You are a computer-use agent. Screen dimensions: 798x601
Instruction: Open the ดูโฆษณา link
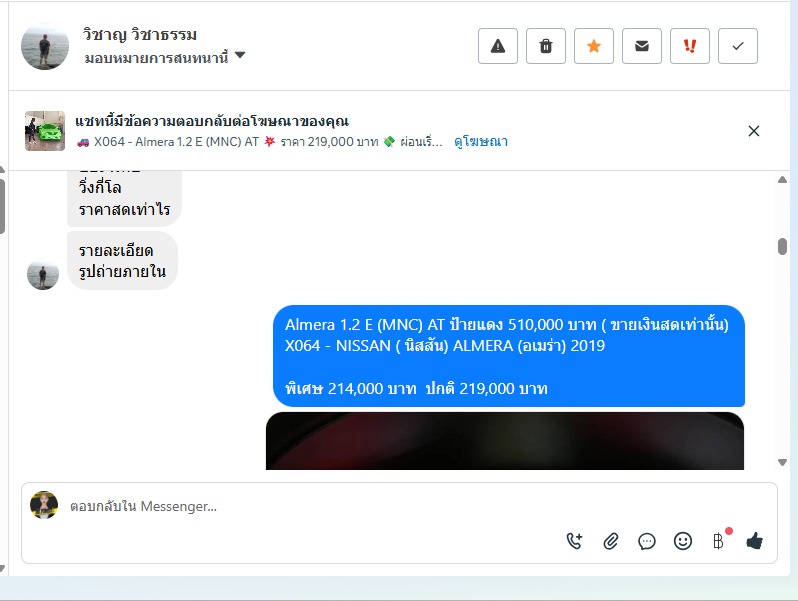(481, 141)
